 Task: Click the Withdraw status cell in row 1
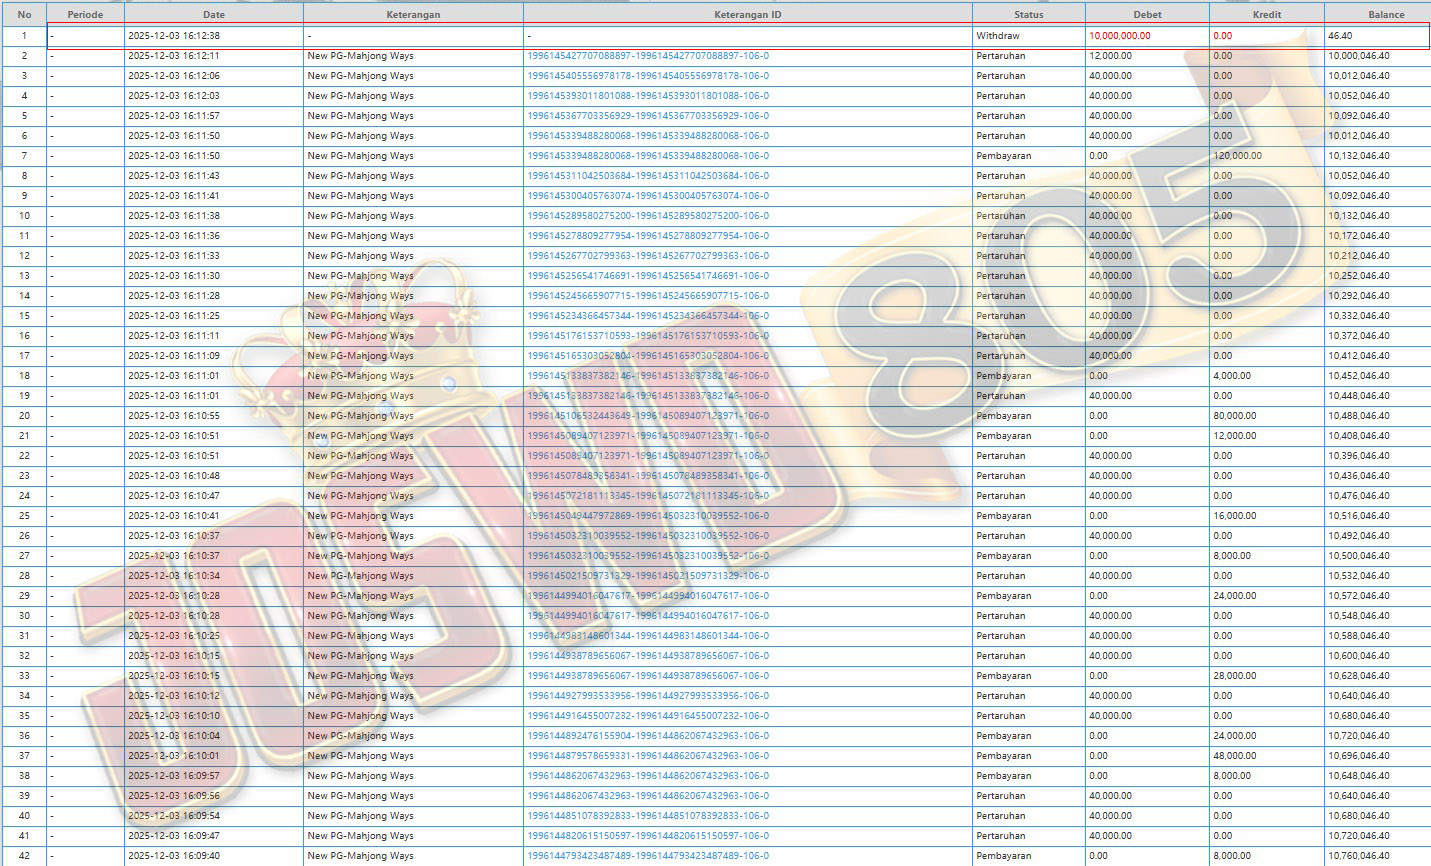pyautogui.click(x=998, y=36)
